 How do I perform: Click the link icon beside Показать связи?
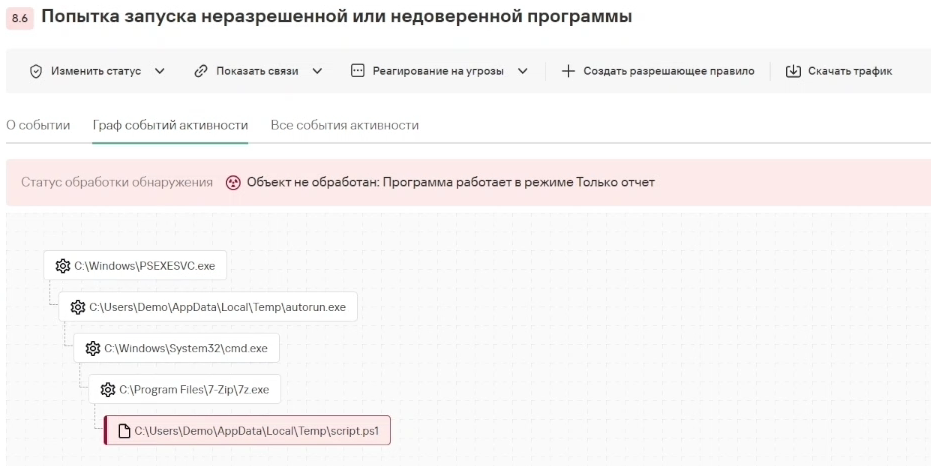200,71
